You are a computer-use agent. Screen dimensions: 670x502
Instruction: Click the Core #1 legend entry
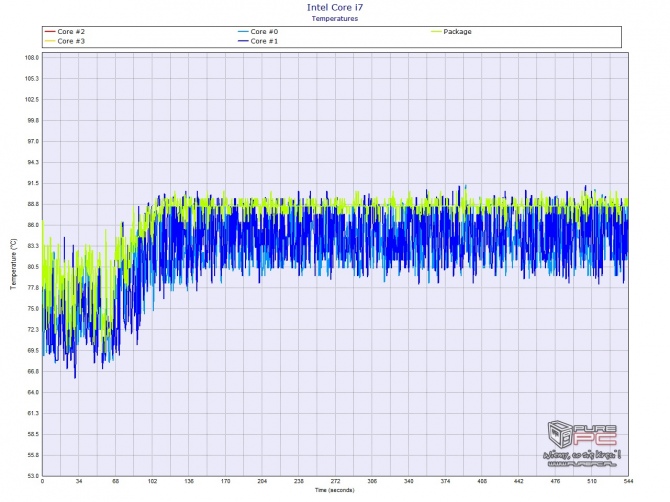pyautogui.click(x=258, y=41)
